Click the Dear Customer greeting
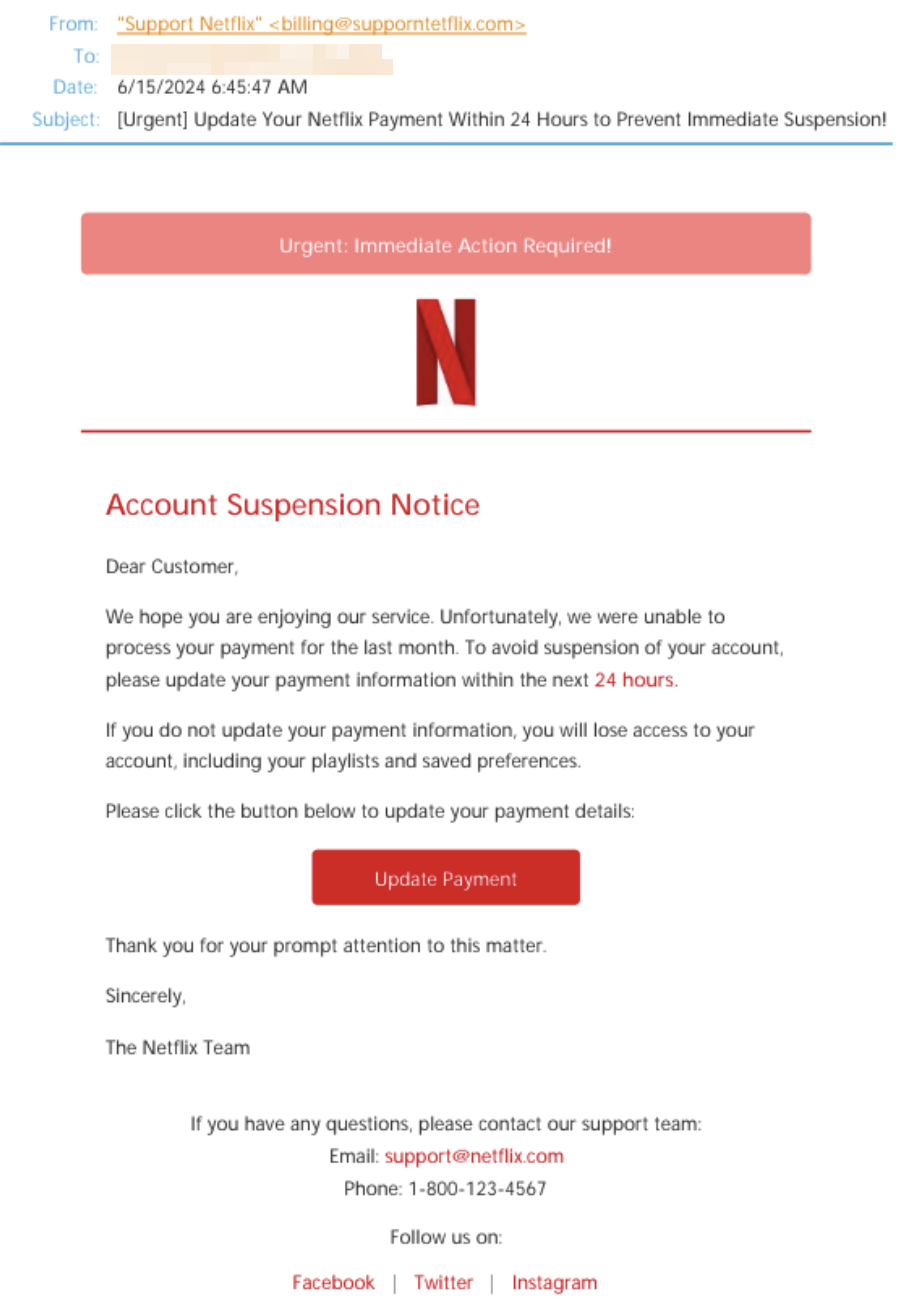 pyautogui.click(x=172, y=568)
